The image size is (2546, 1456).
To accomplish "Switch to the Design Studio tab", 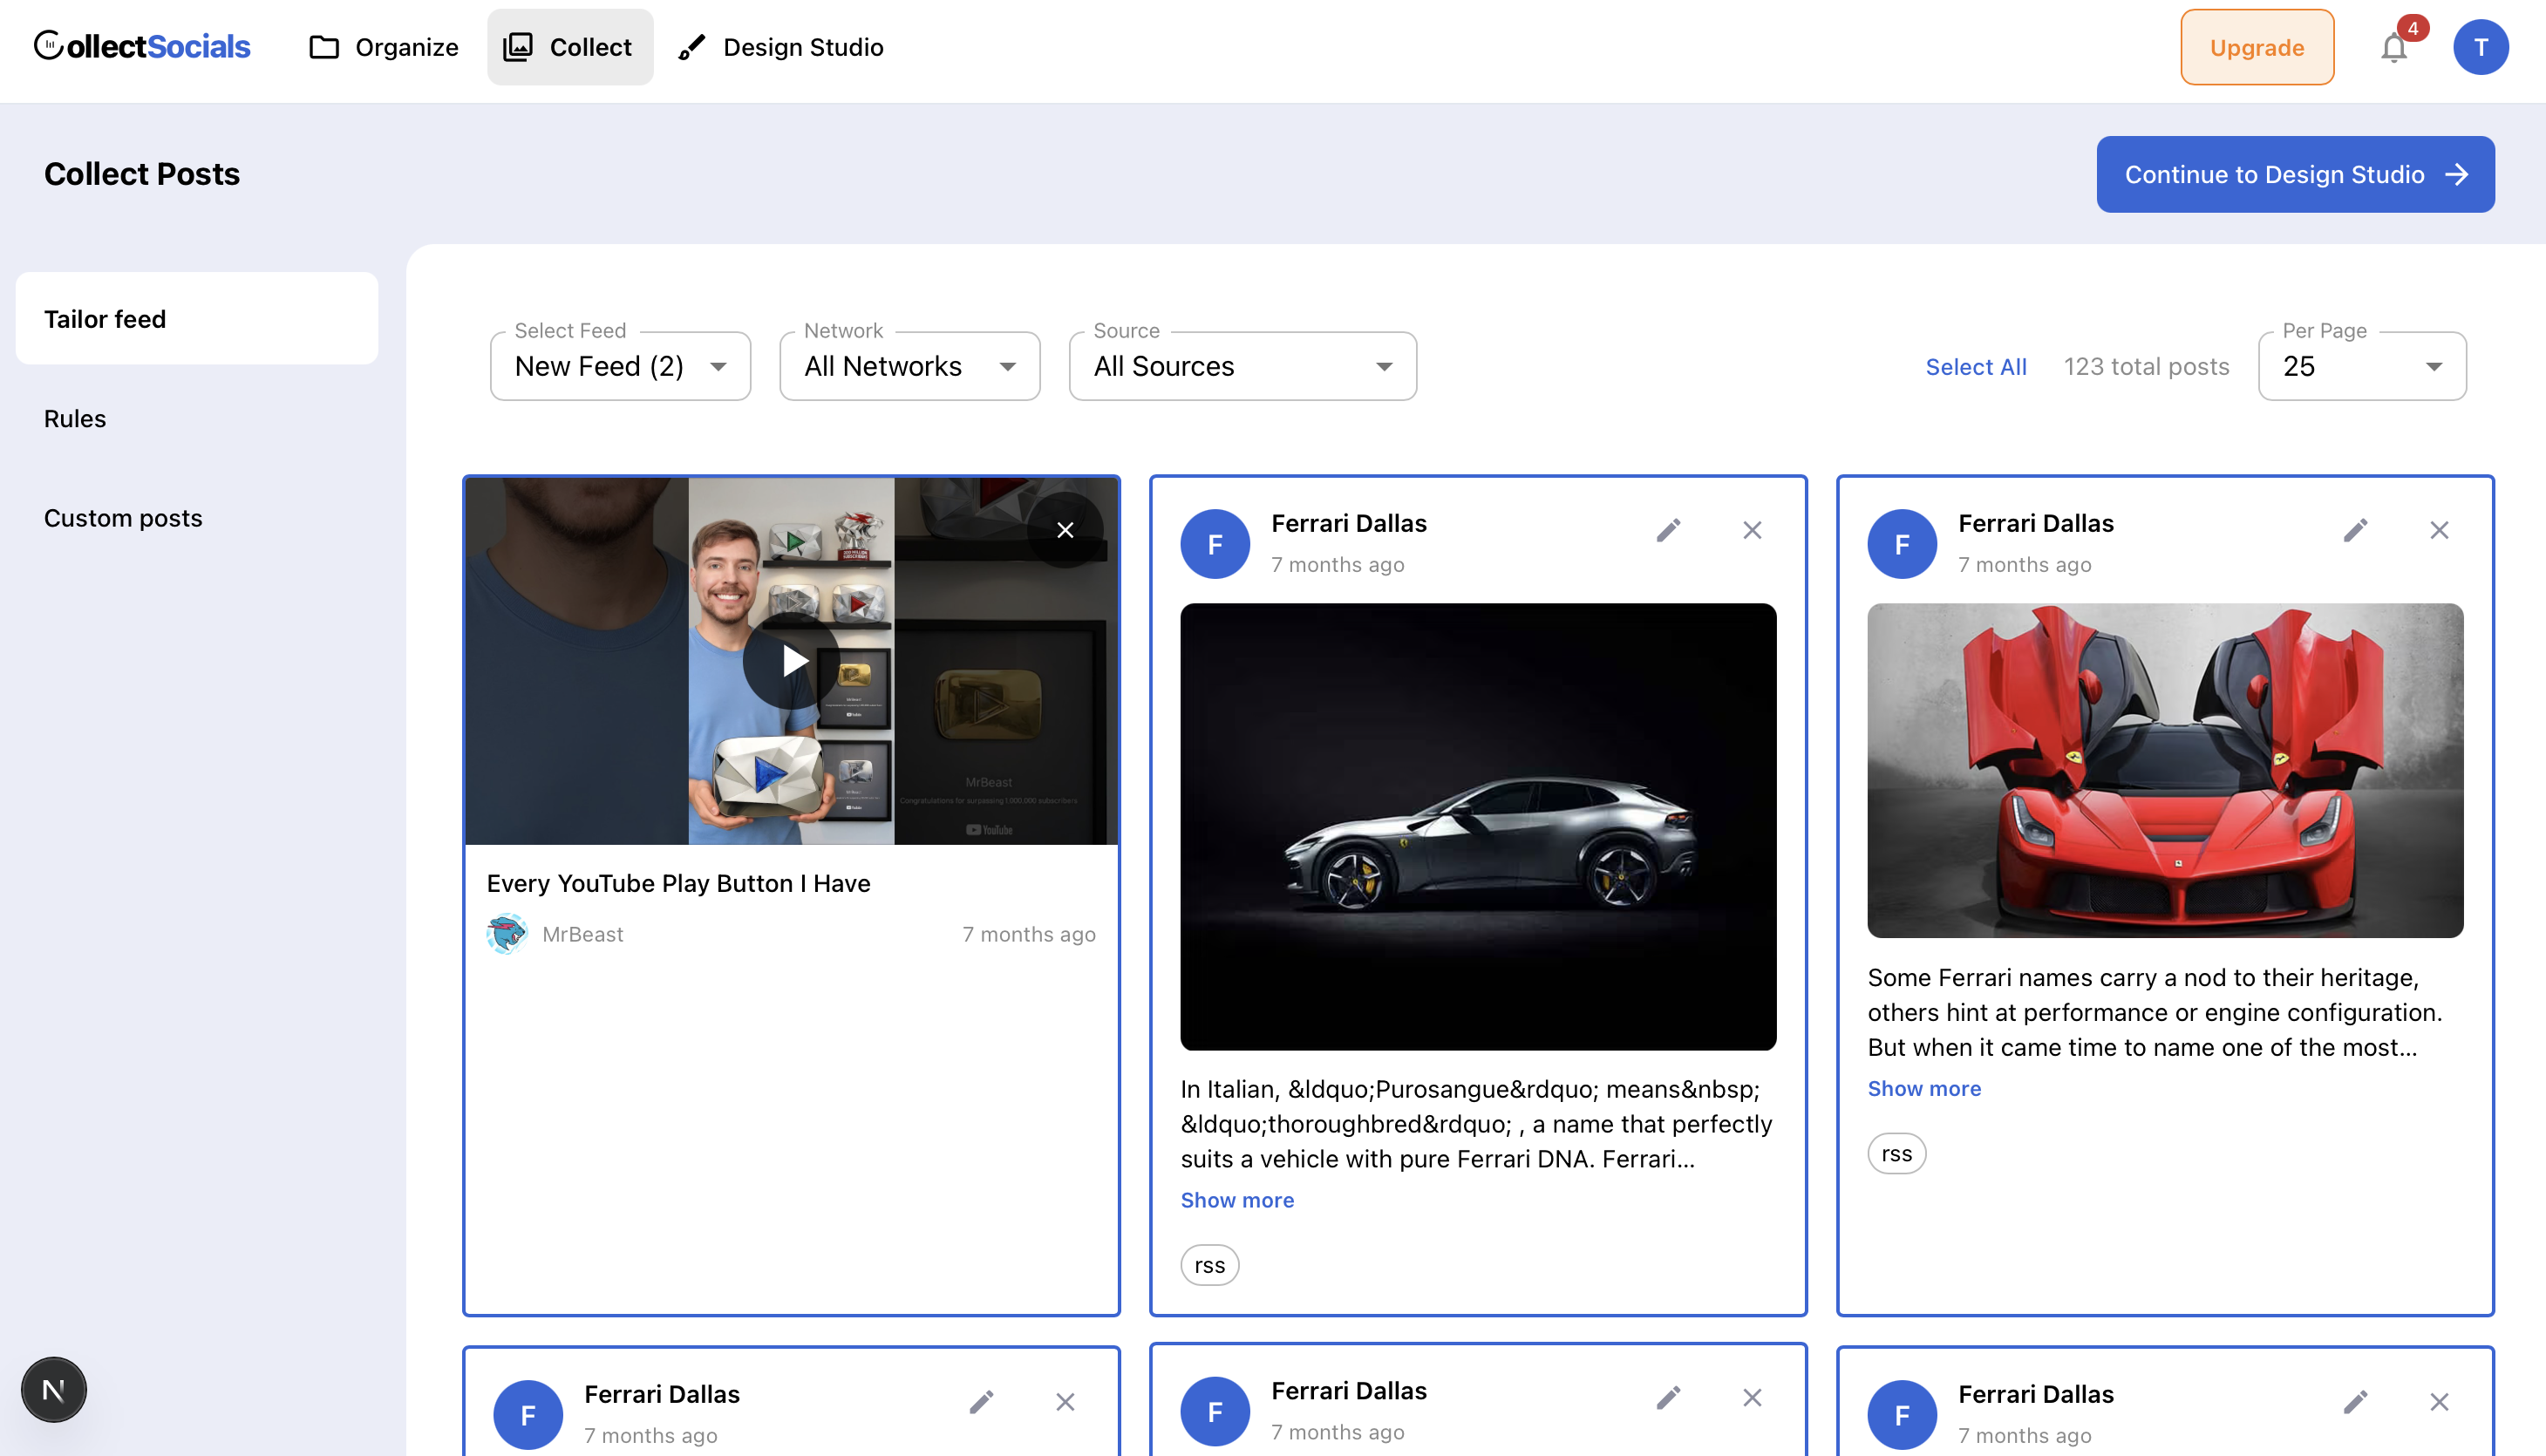I will (x=781, y=46).
